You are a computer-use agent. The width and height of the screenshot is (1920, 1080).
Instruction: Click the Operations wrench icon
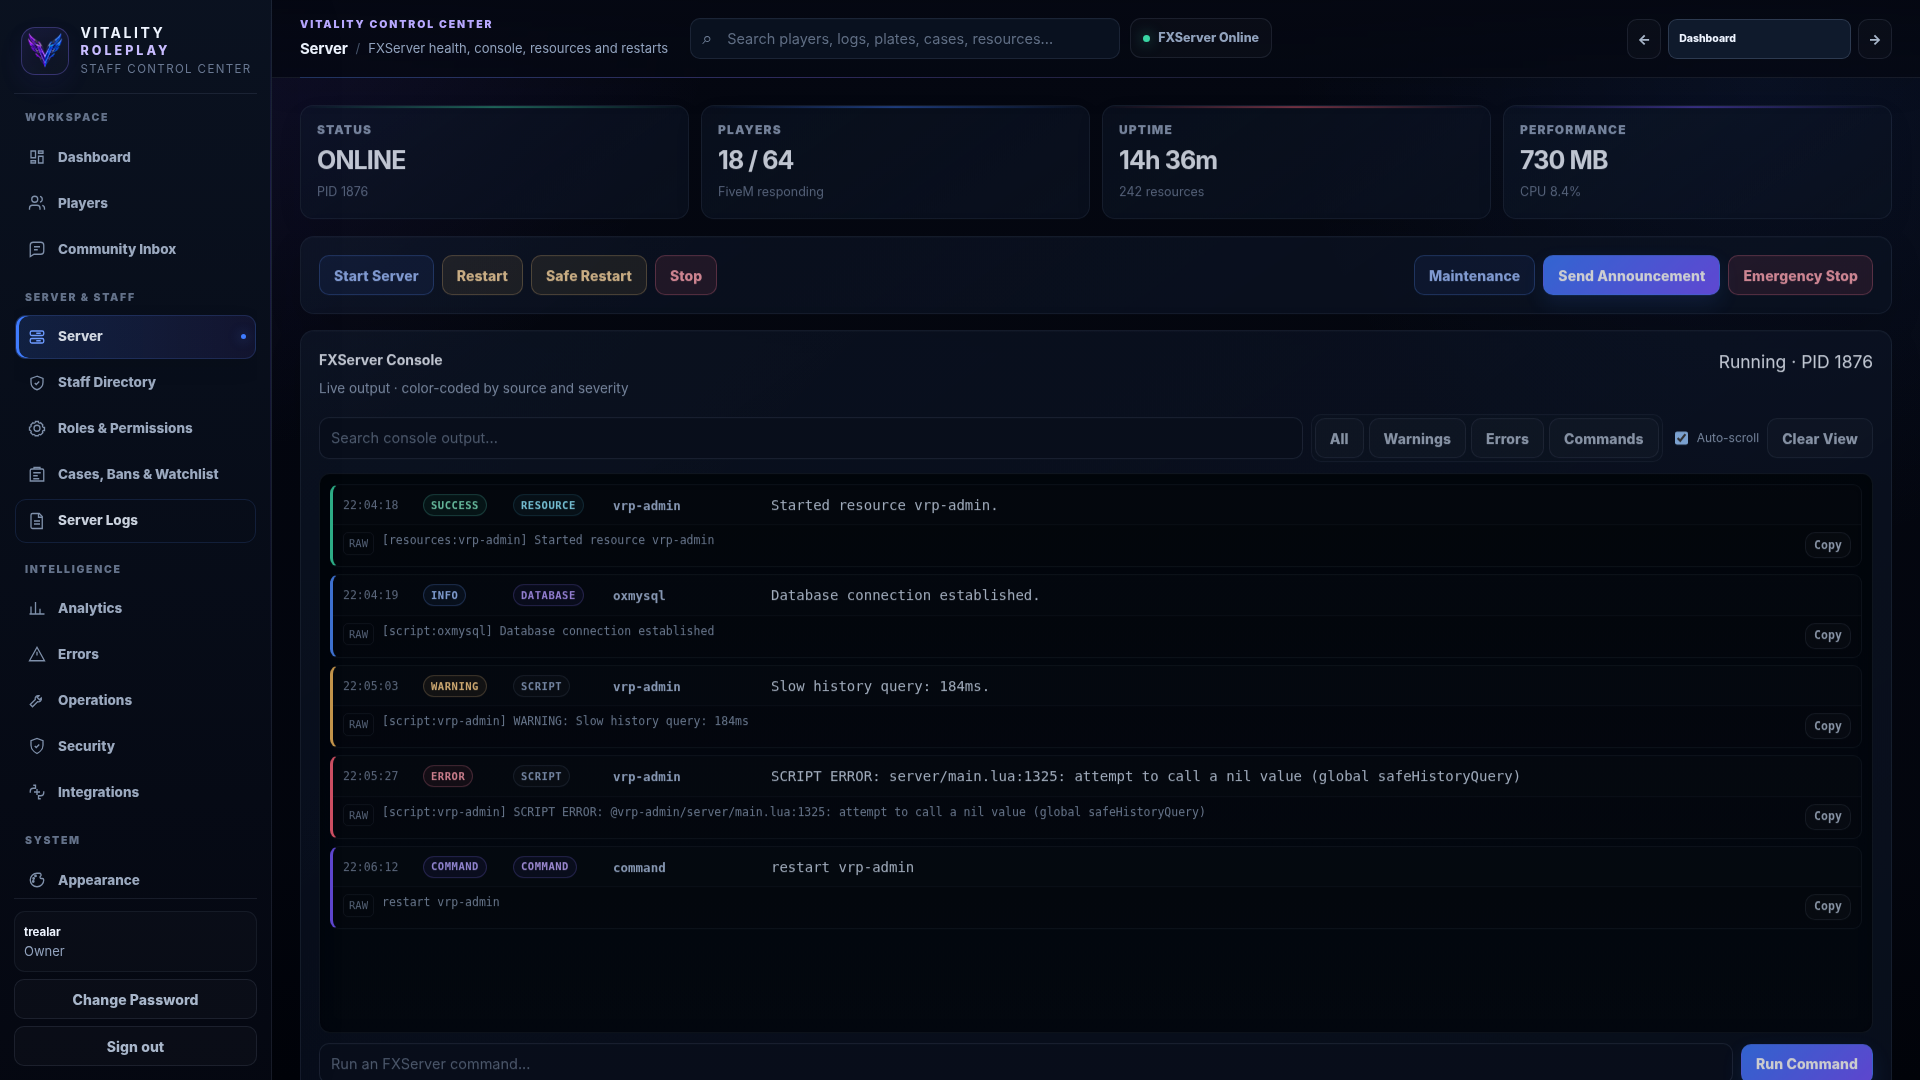pyautogui.click(x=37, y=701)
